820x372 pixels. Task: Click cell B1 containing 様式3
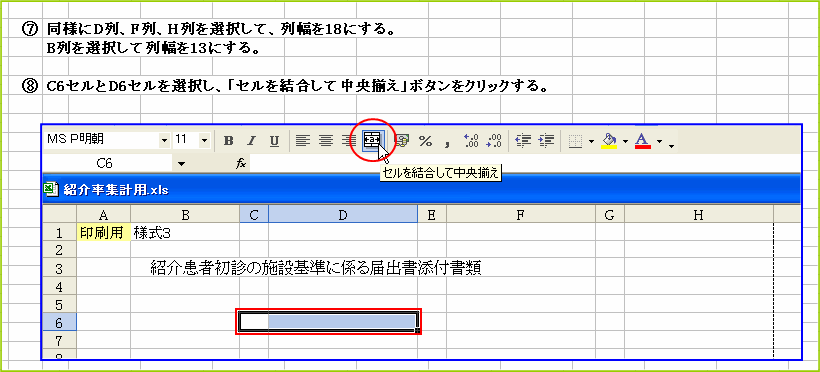click(x=185, y=233)
